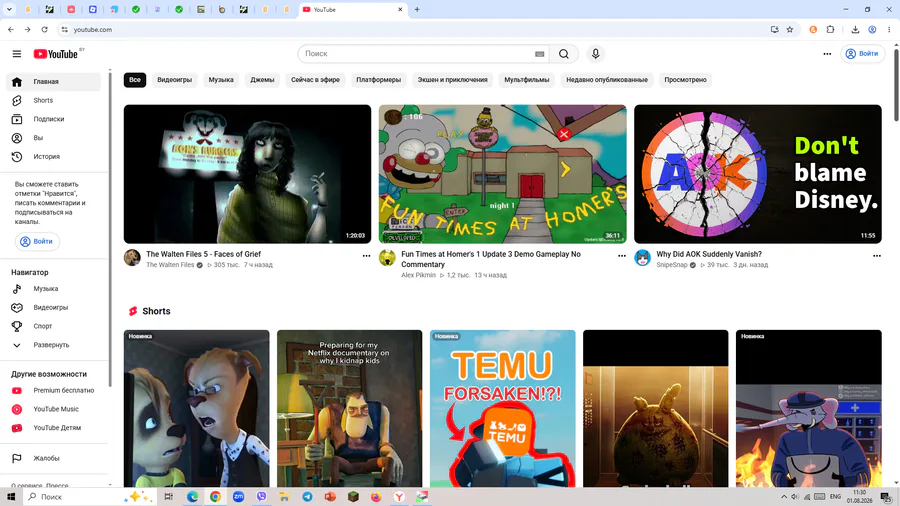Open the on-screen keyboard icon in search
The width and height of the screenshot is (900, 506).
[x=540, y=53]
